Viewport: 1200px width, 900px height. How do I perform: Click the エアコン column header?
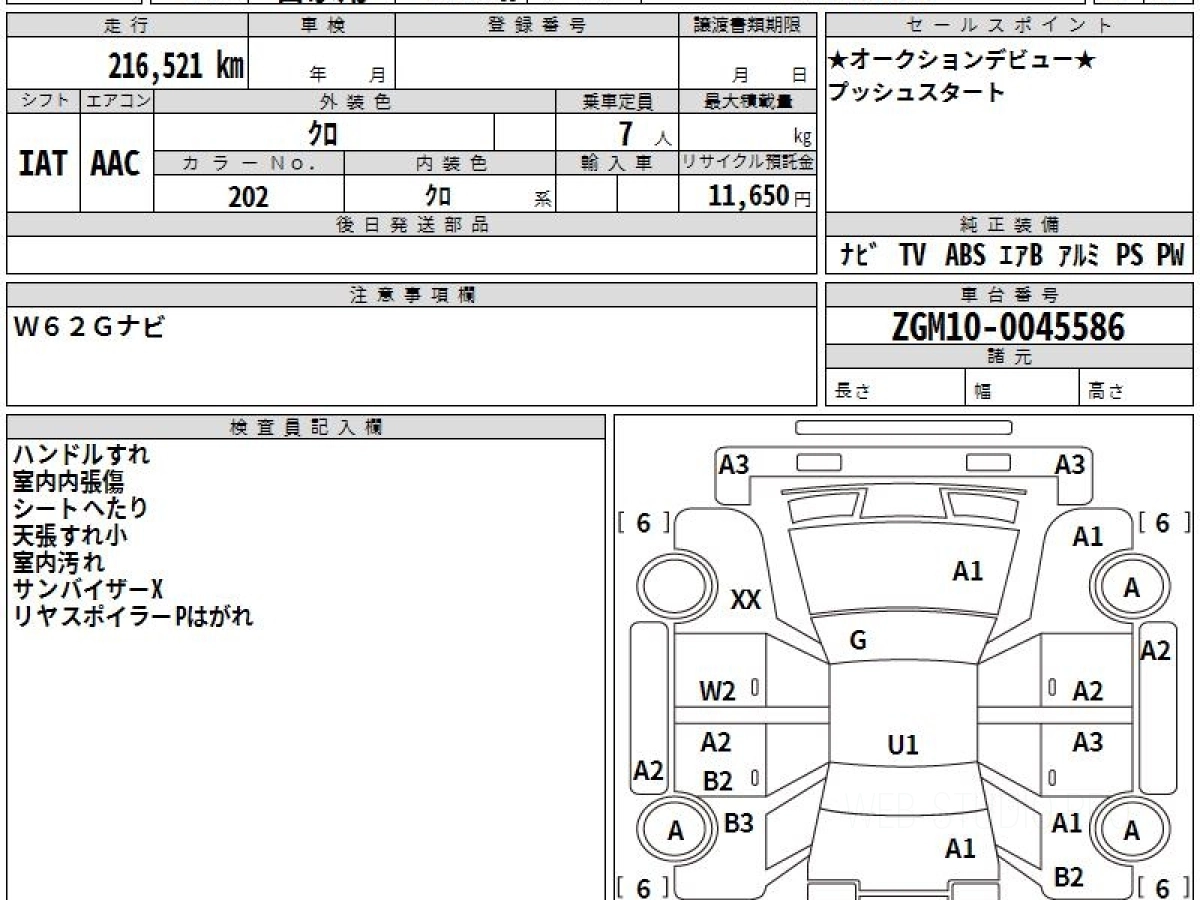117,101
